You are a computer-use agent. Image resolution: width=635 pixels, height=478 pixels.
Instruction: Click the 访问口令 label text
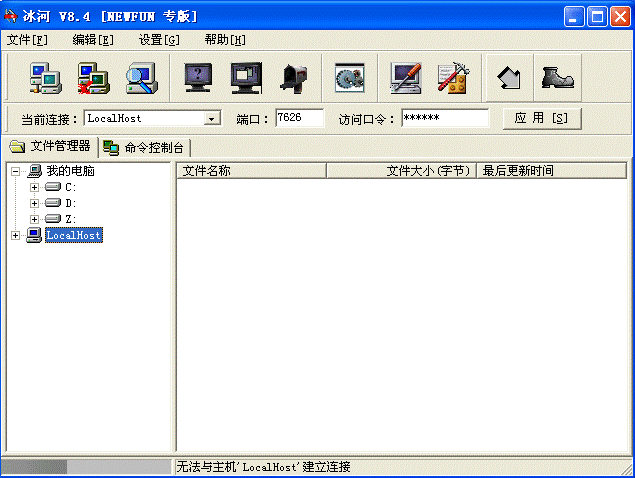[366, 120]
